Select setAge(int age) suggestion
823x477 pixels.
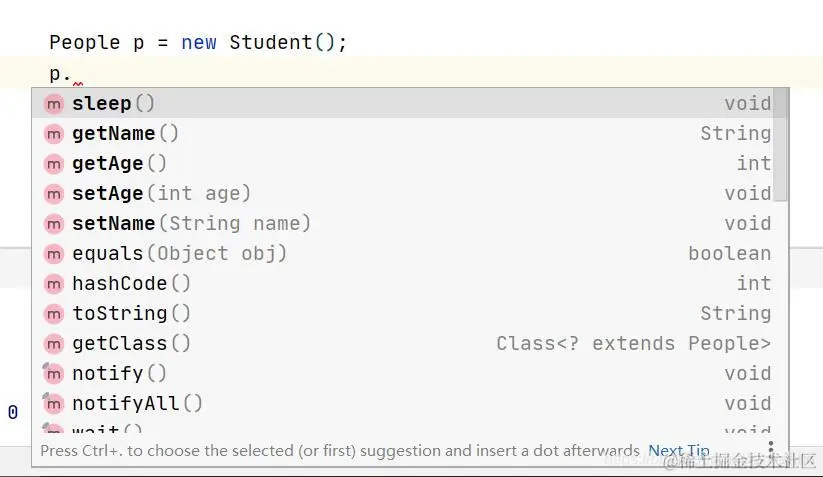161,194
